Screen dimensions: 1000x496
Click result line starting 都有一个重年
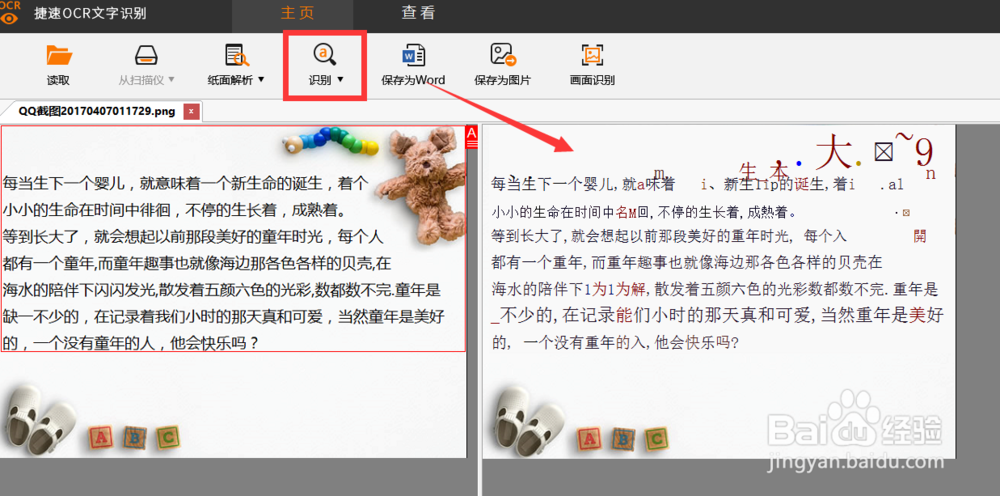pyautogui.click(x=687, y=262)
